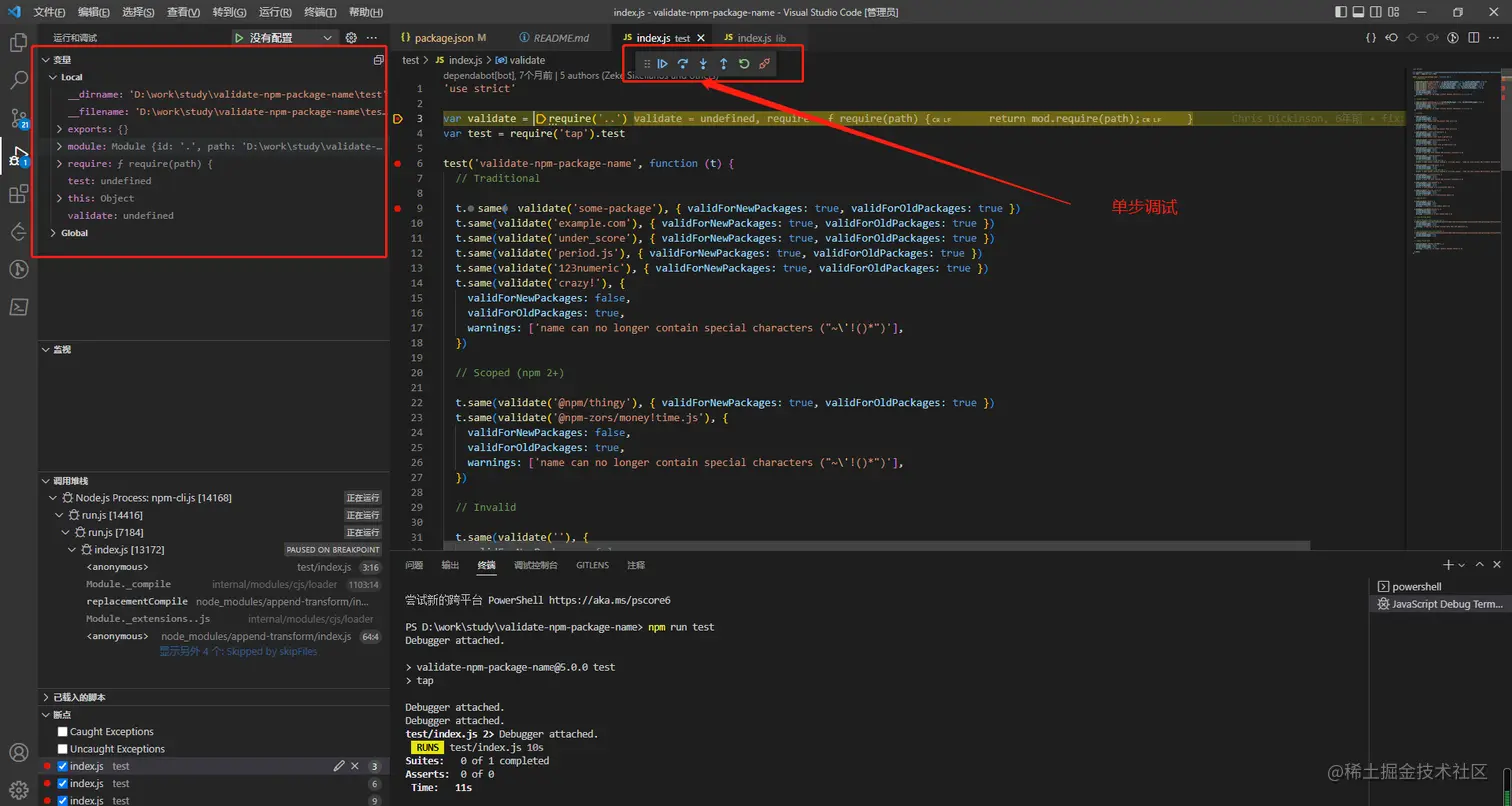Open launch.json with the debug gear icon
Viewport: 1512px width, 806px height.
pyautogui.click(x=351, y=38)
